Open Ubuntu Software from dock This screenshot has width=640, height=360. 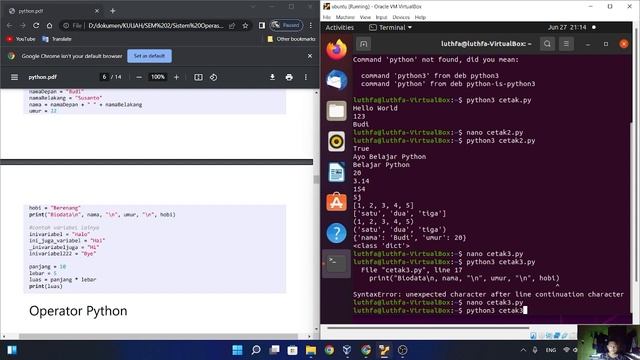[336, 202]
